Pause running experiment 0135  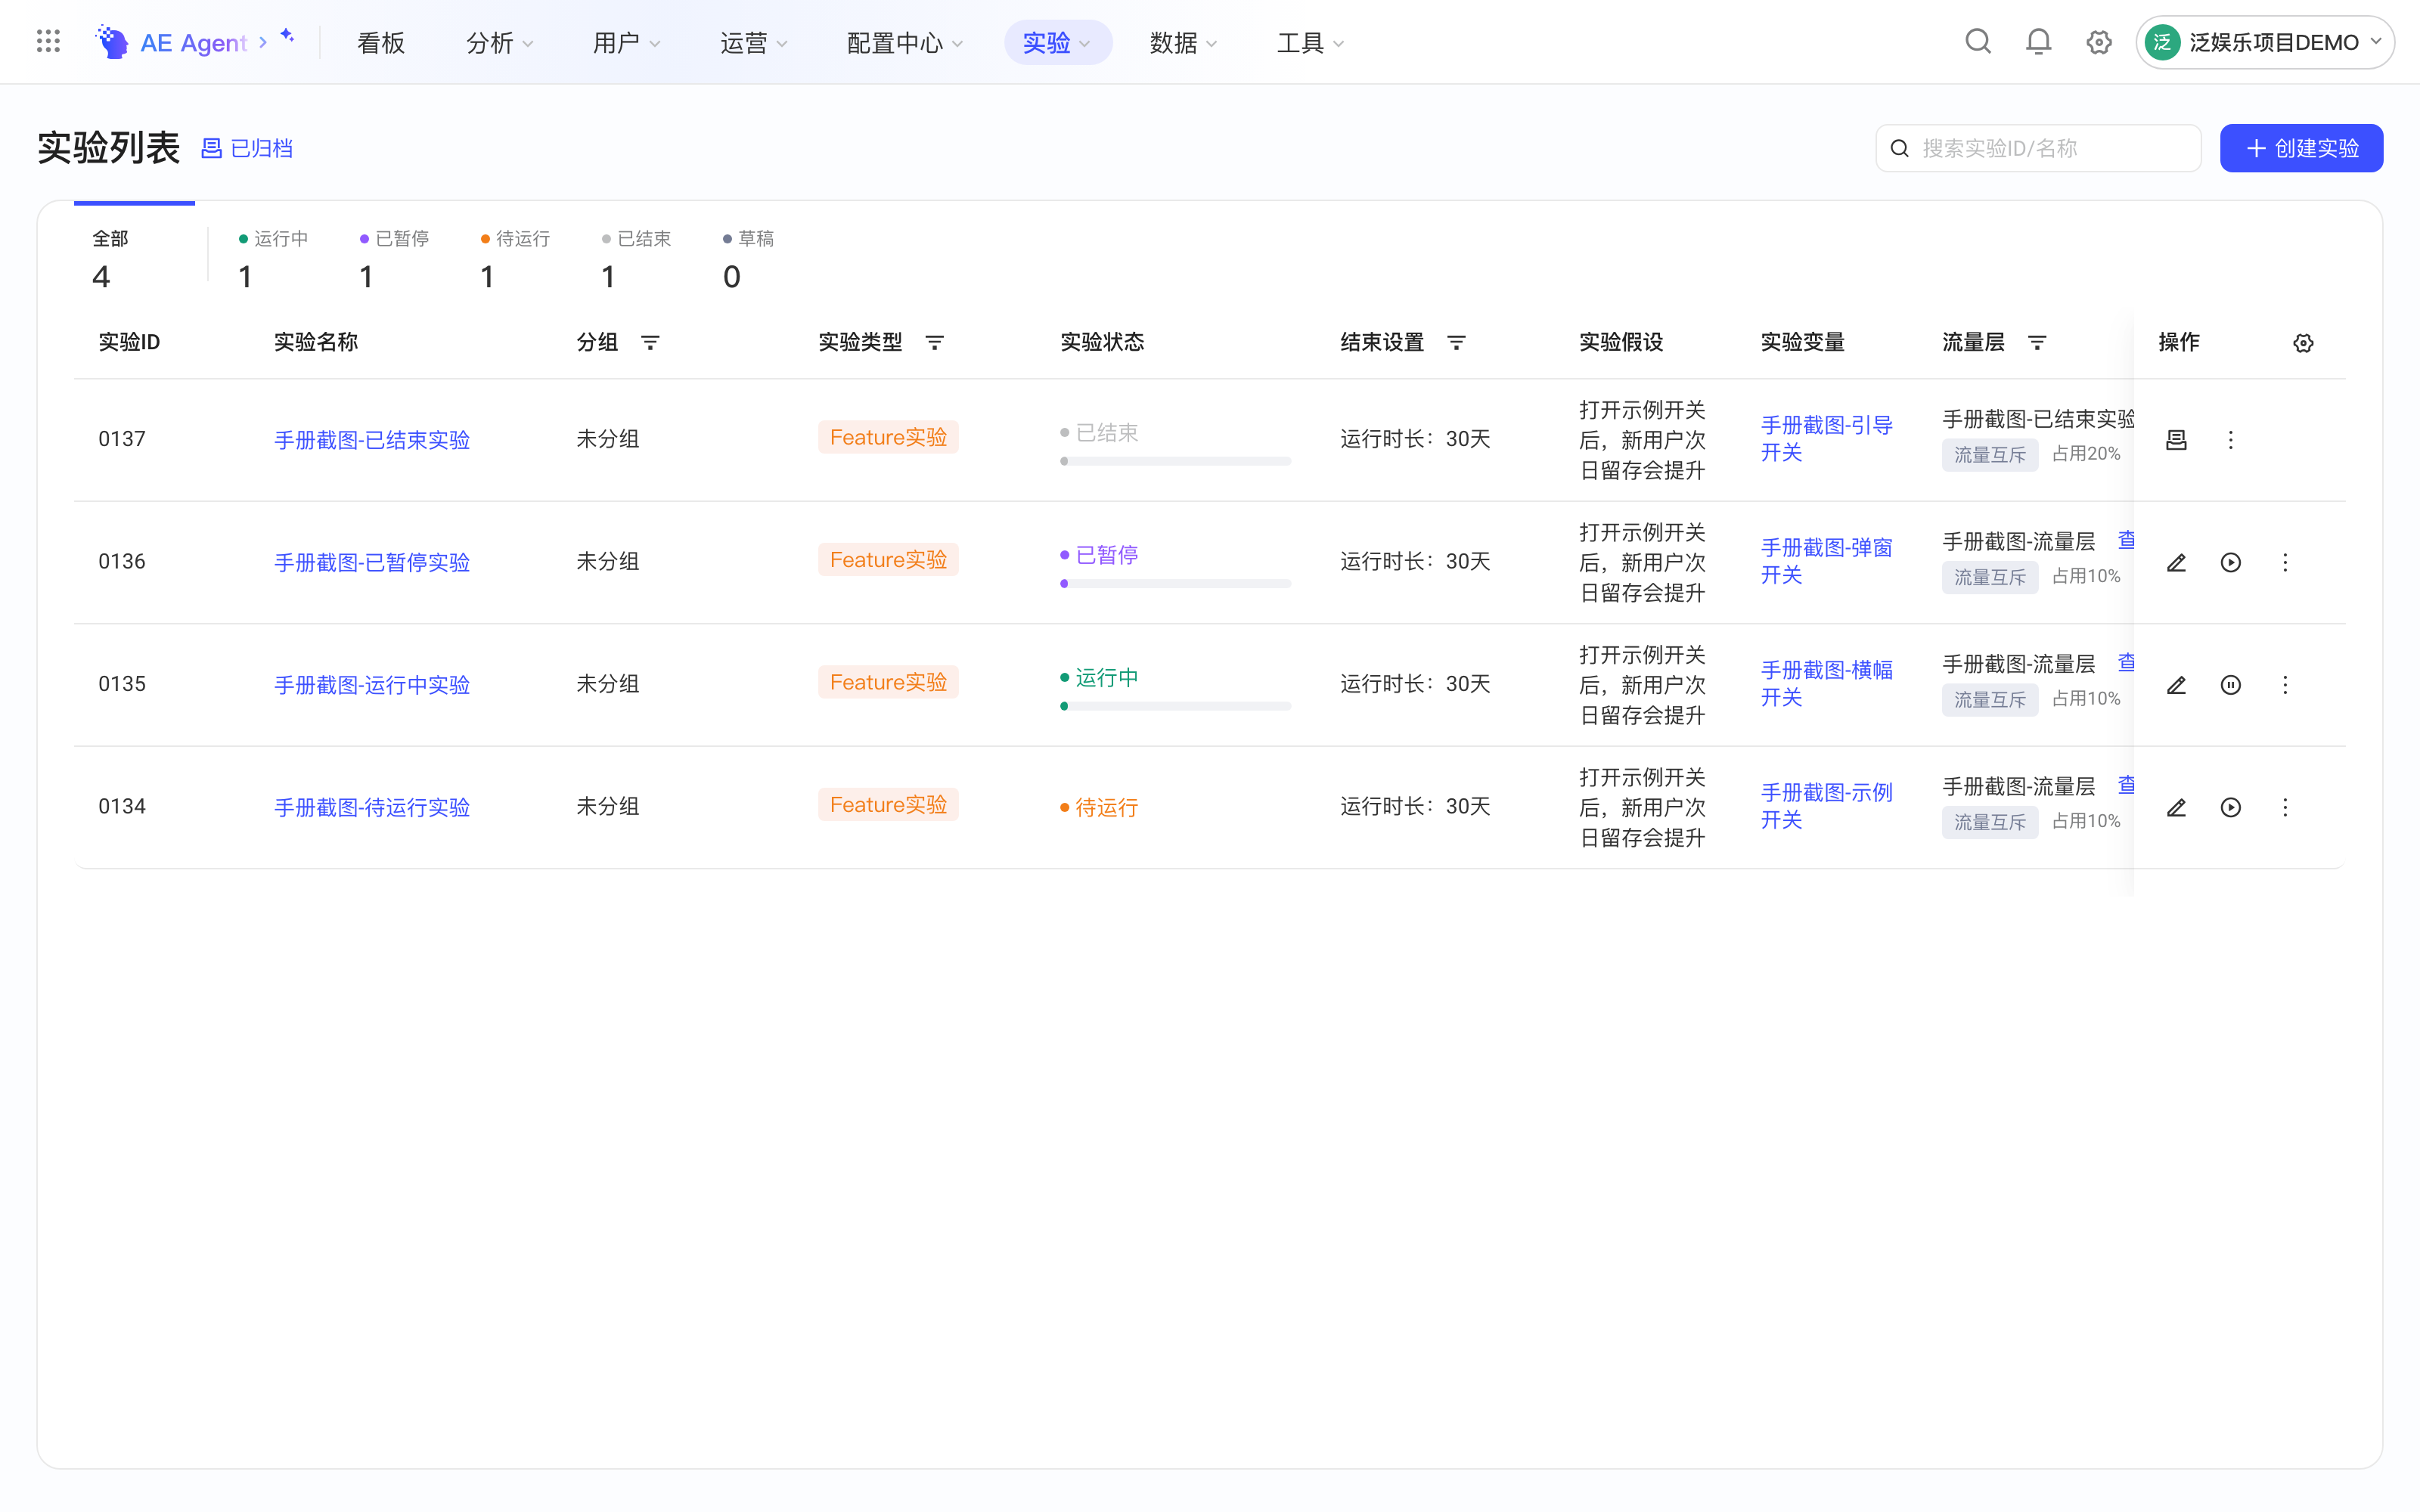[x=2230, y=685]
